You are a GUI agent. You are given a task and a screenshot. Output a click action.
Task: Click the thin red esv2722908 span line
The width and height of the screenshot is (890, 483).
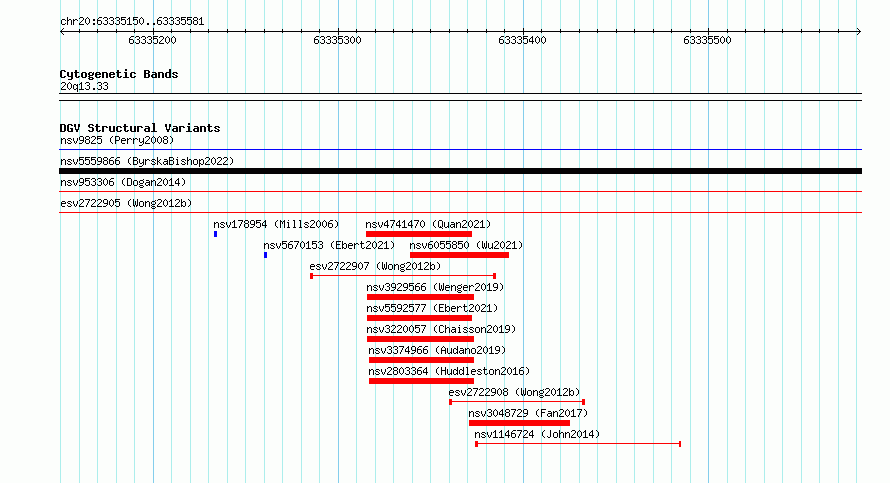click(517, 402)
